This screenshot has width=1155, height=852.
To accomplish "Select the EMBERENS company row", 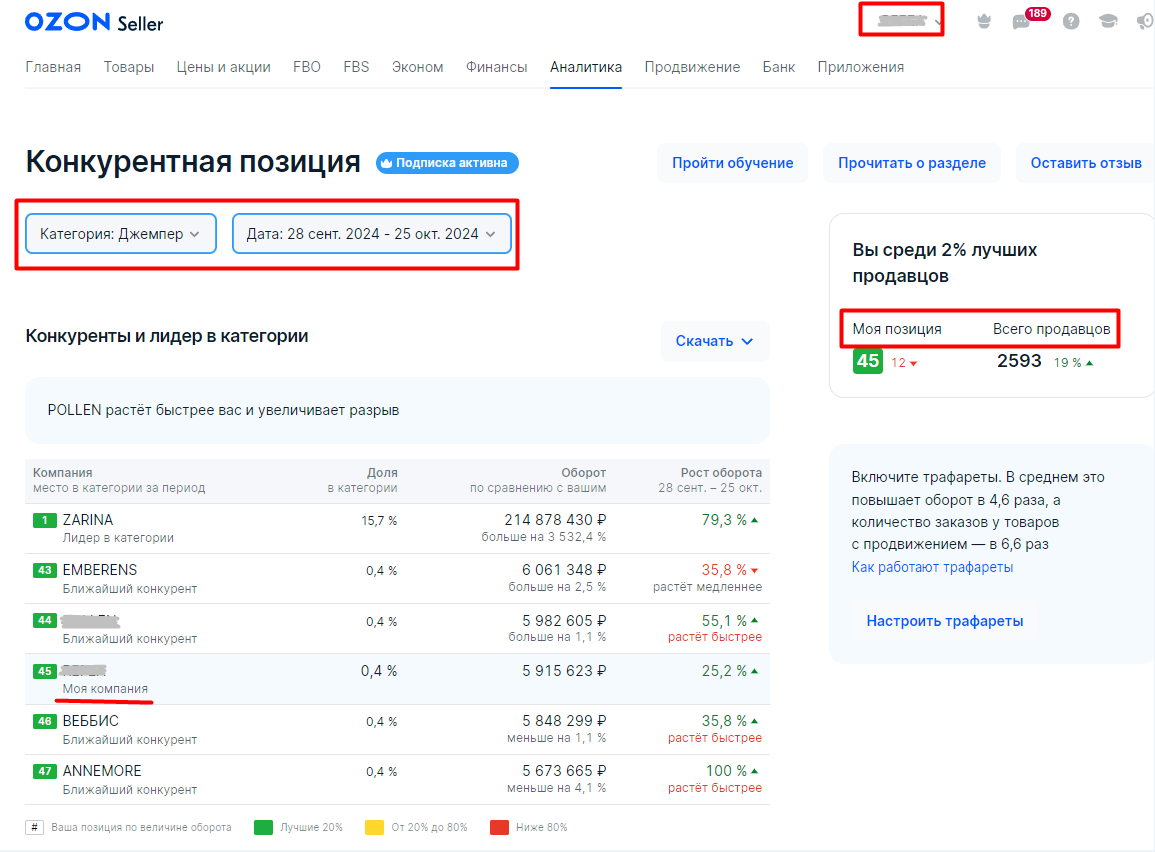I will (x=397, y=579).
